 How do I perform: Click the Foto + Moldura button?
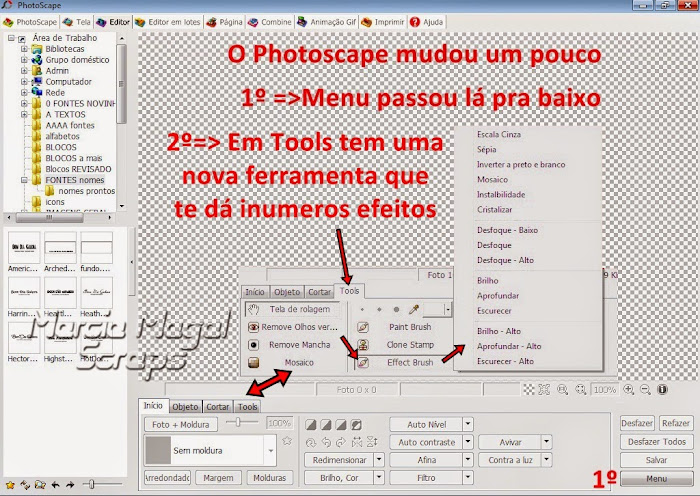pyautogui.click(x=181, y=425)
